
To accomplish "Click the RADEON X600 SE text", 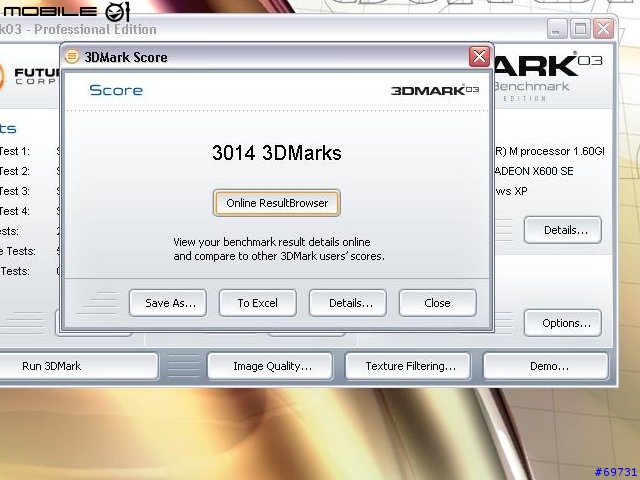I will (x=534, y=171).
